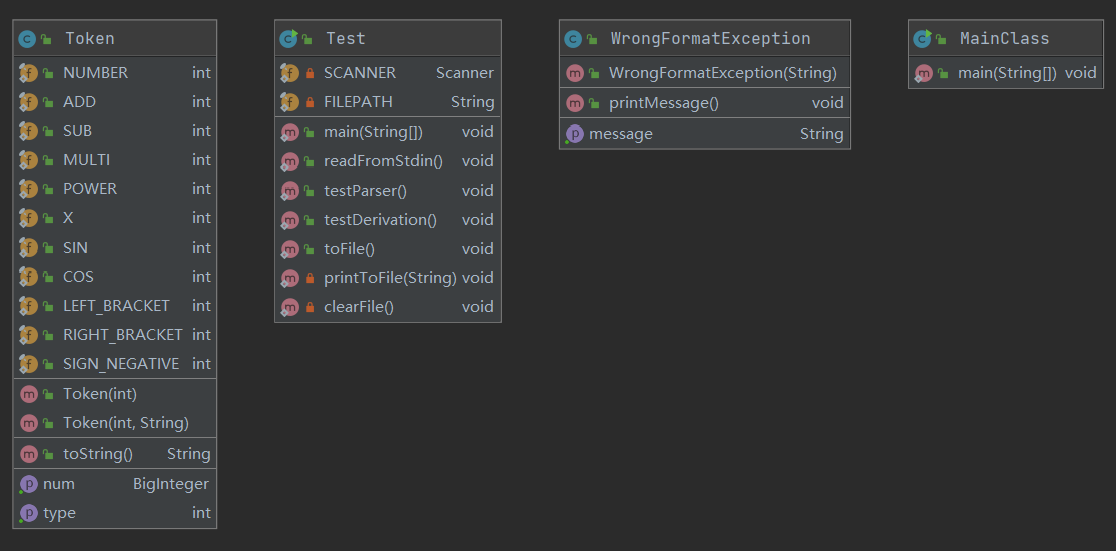1116x551 pixels.
Task: Click the private lock icon beside clearFile()
Action: point(310,307)
